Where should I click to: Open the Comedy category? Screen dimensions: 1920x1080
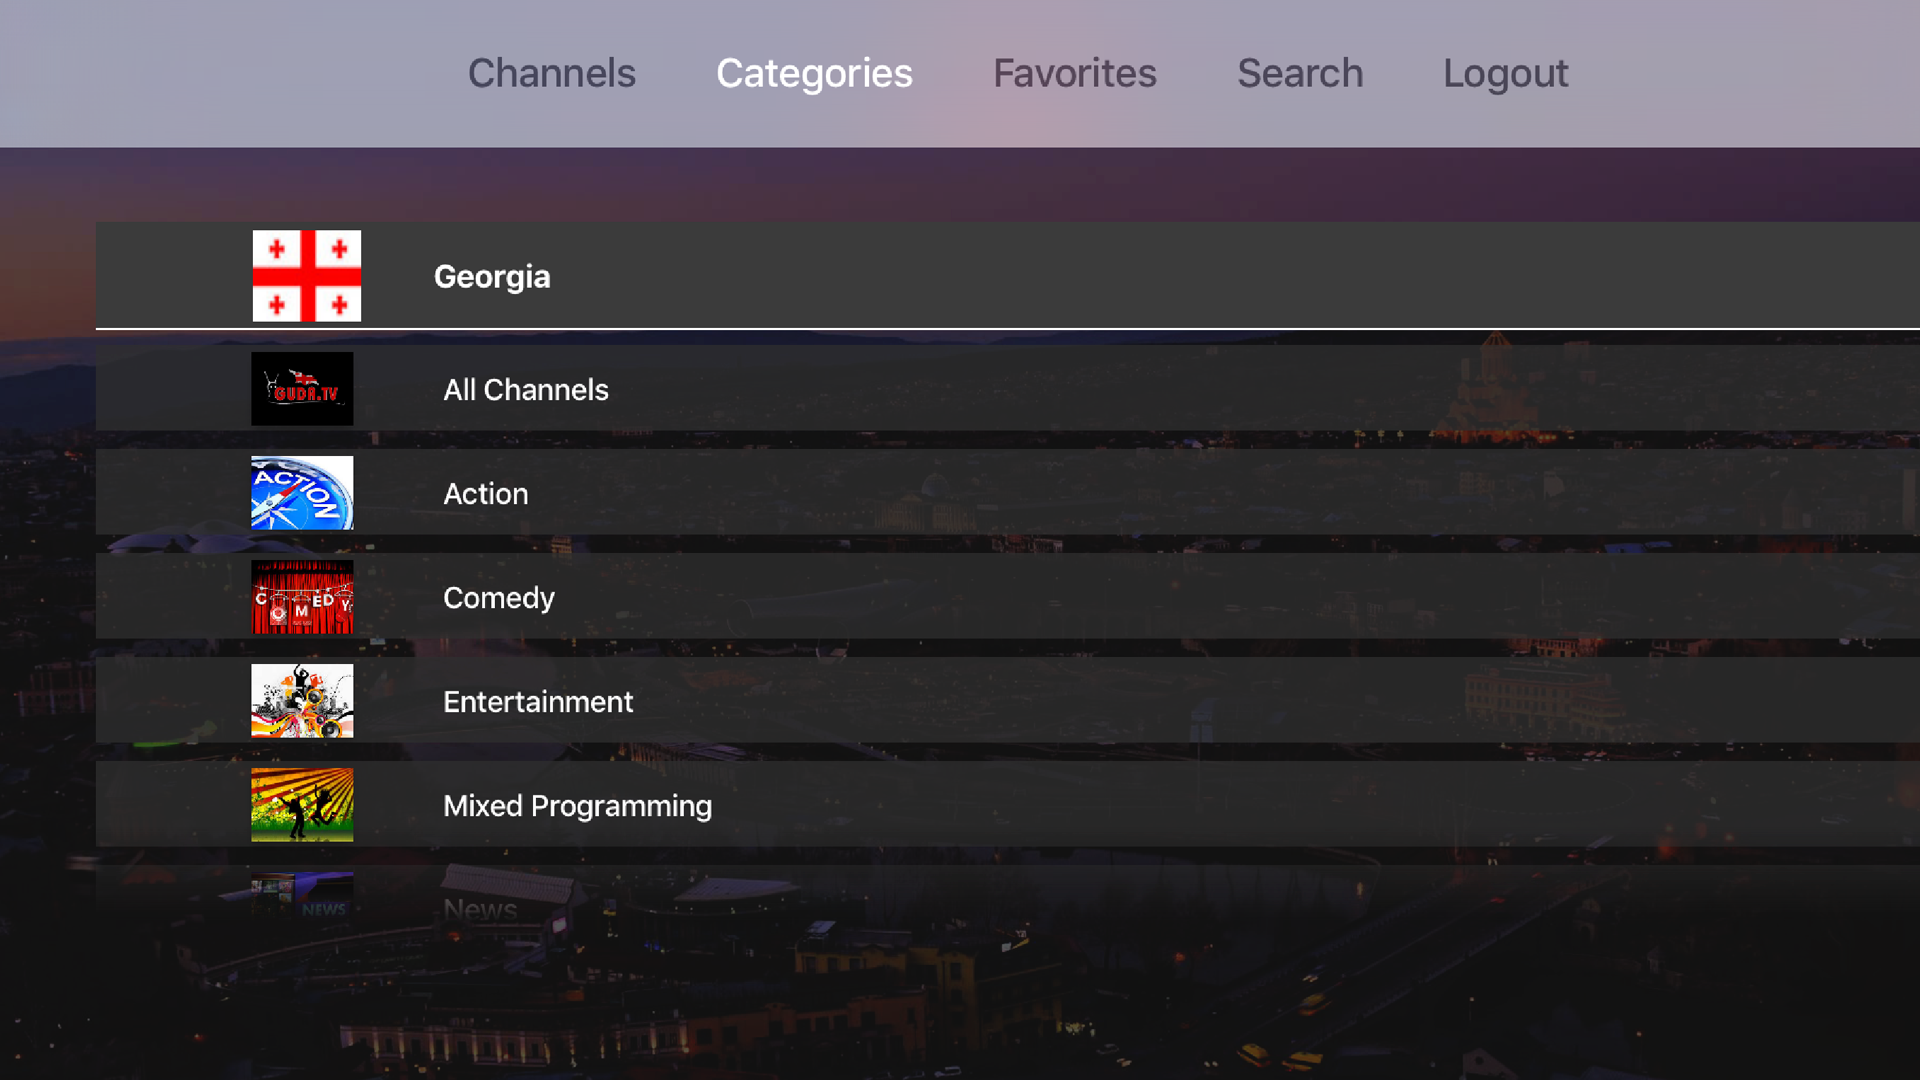(1008, 597)
